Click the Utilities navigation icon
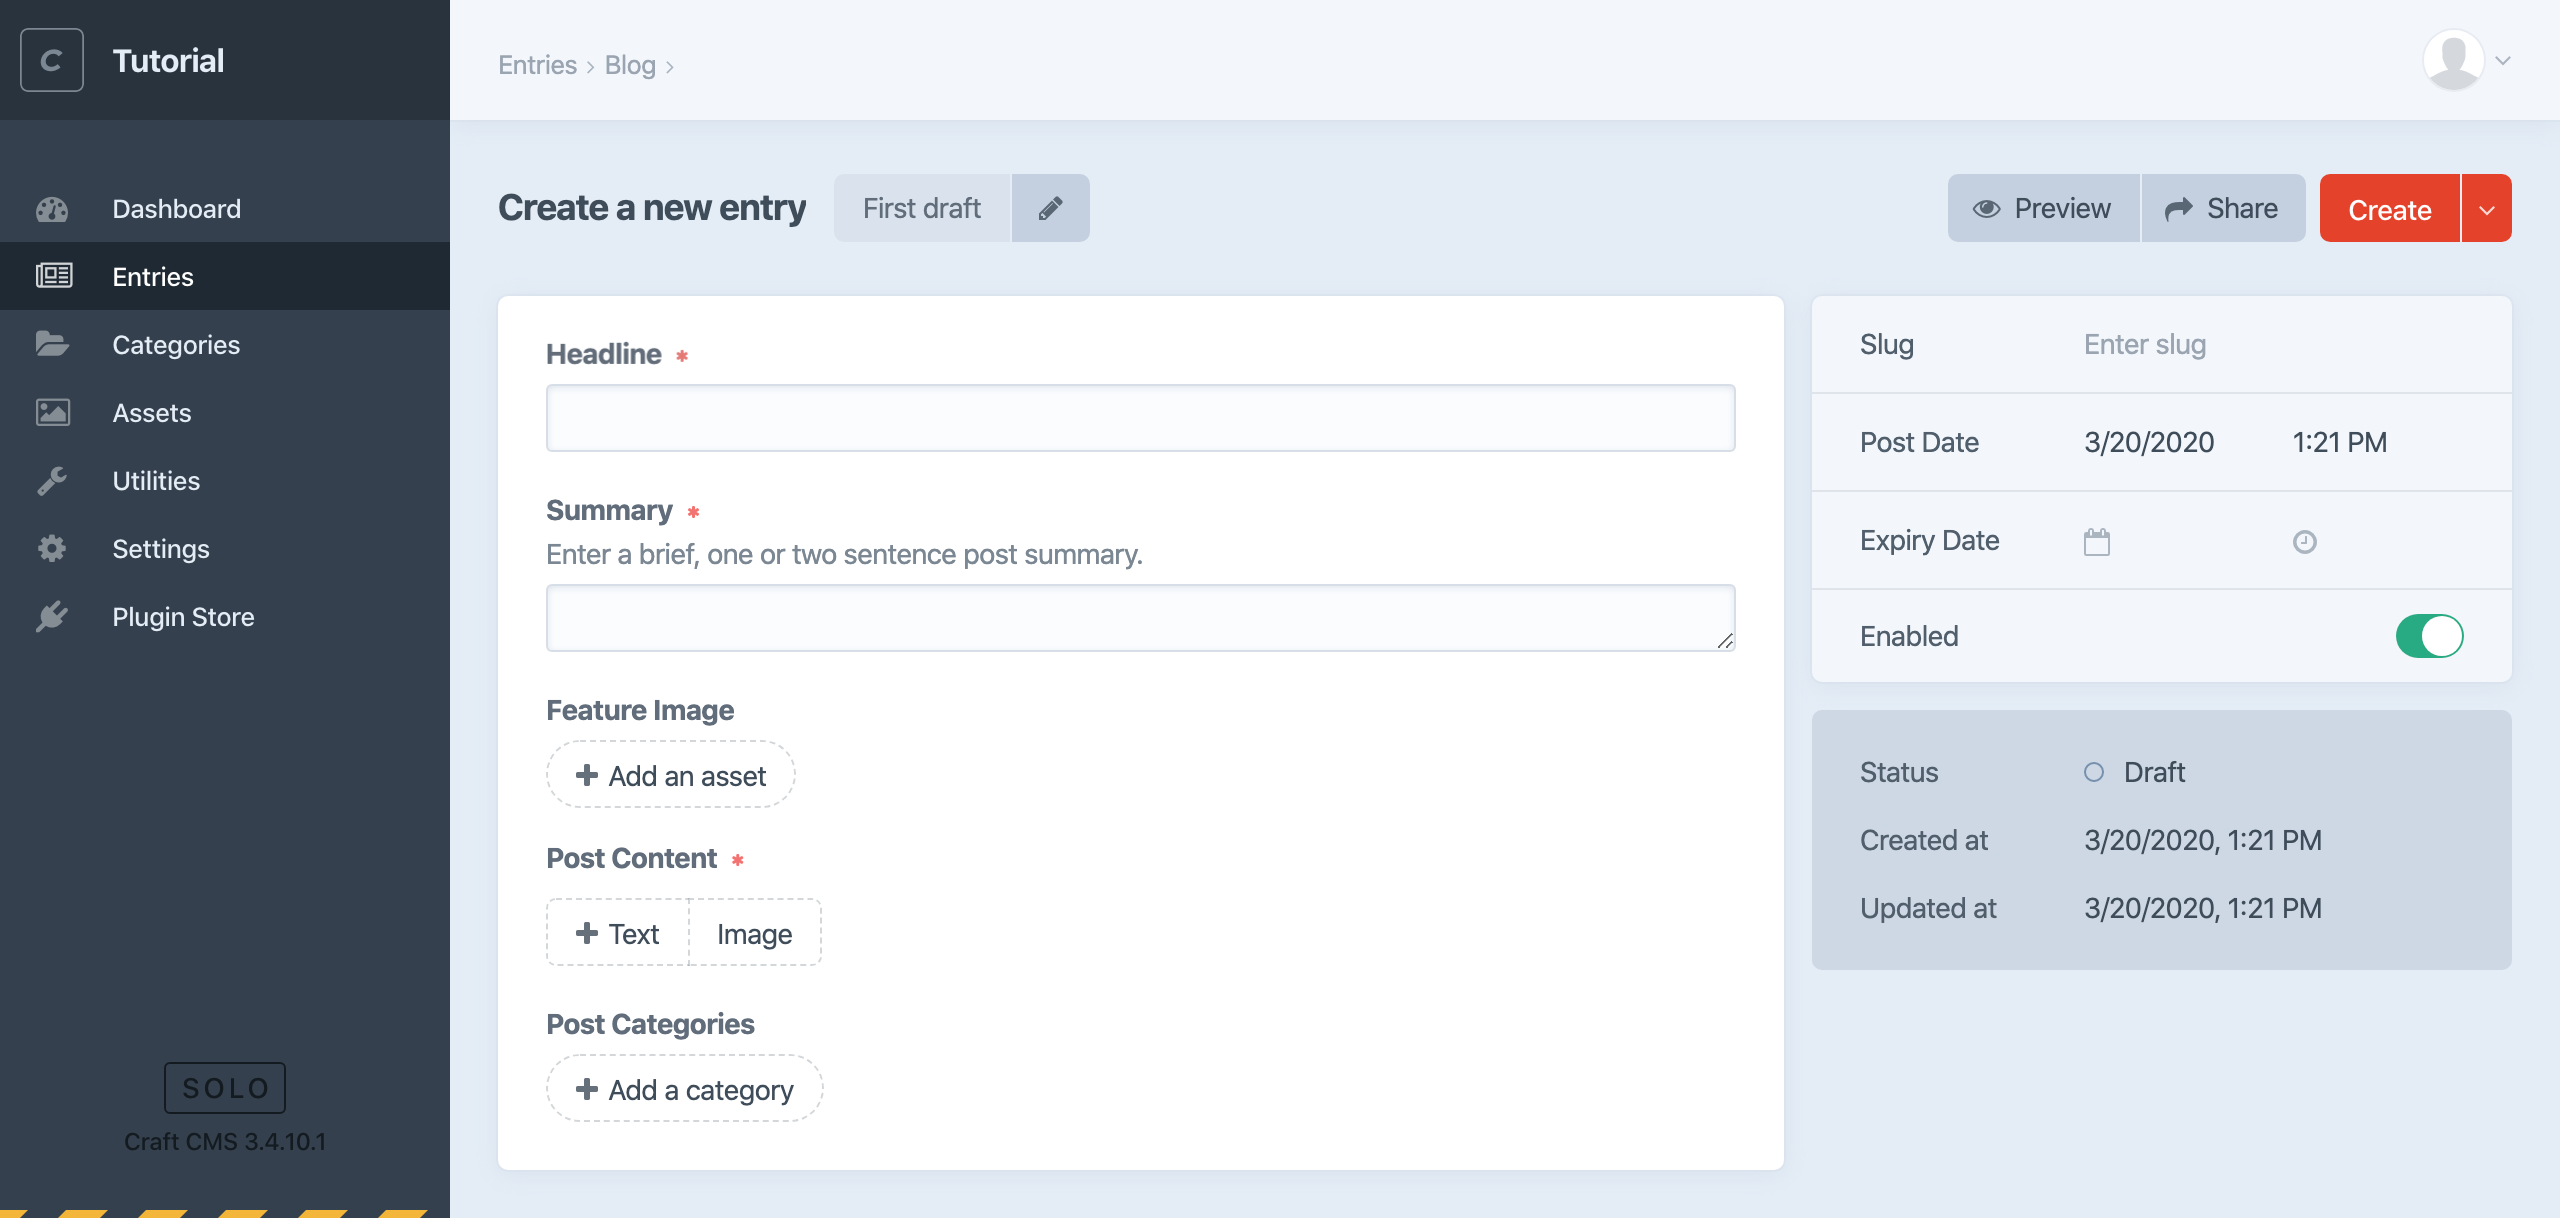The width and height of the screenshot is (2560, 1218). 52,480
